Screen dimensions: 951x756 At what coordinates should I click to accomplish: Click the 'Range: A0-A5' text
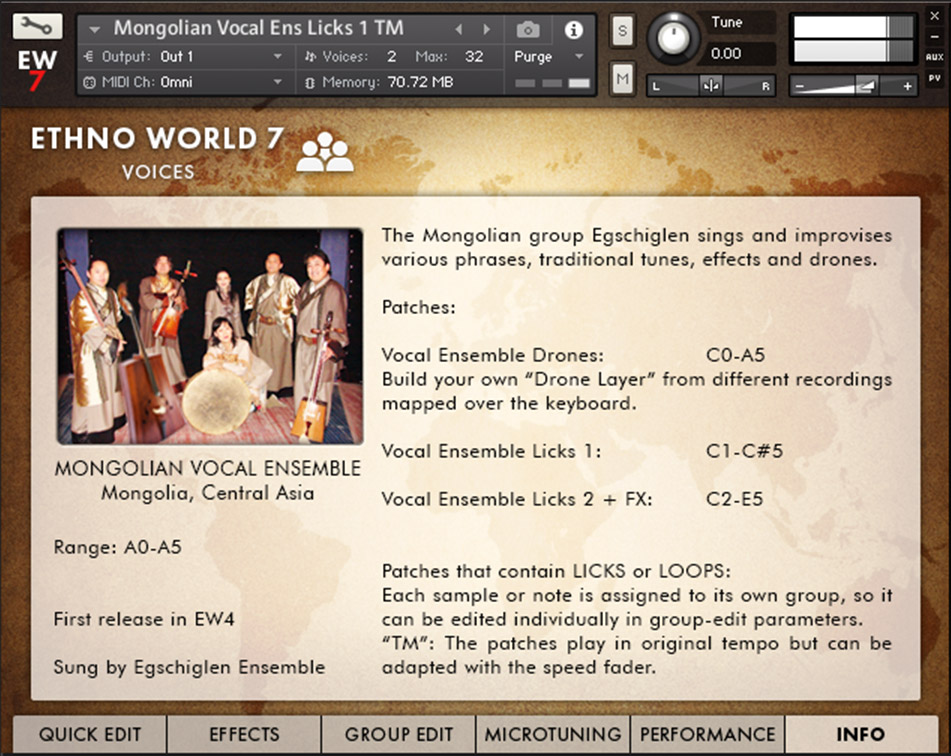point(118,547)
